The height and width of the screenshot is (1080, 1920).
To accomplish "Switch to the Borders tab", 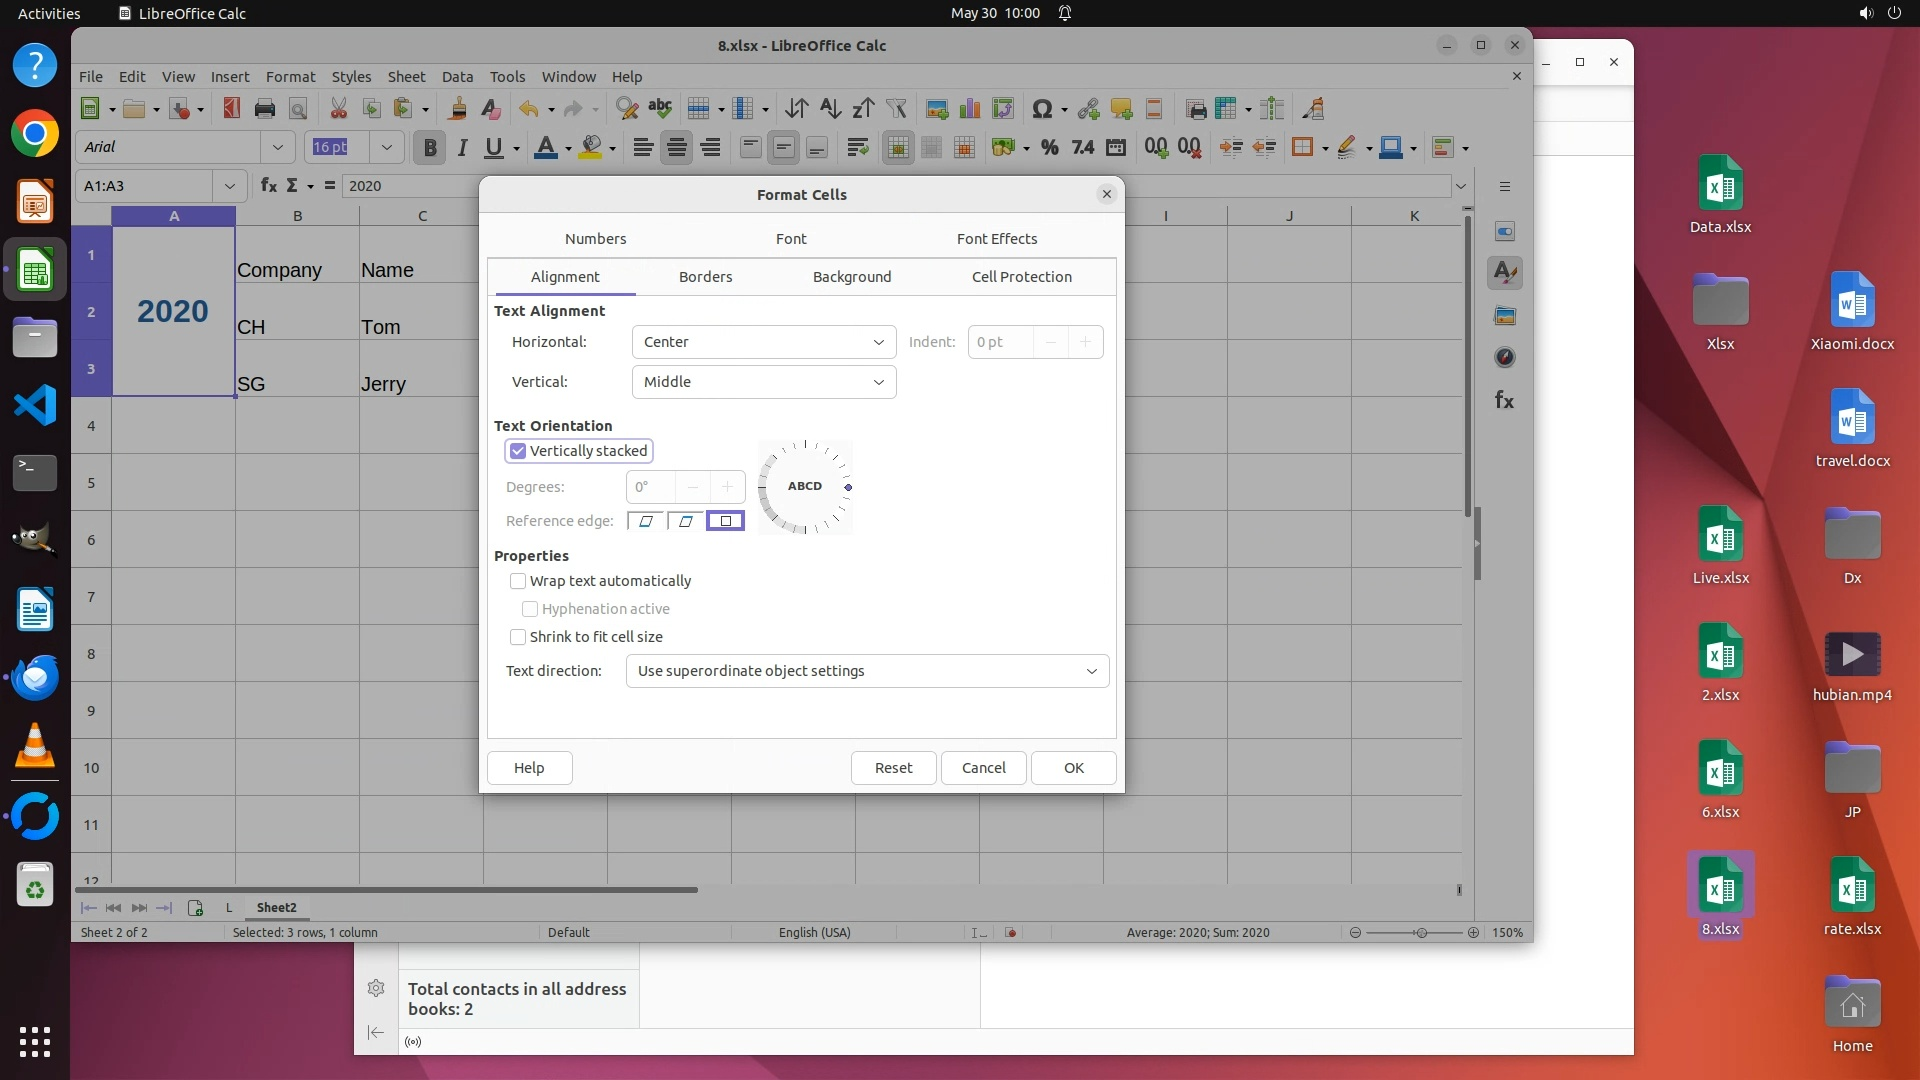I will [x=705, y=277].
